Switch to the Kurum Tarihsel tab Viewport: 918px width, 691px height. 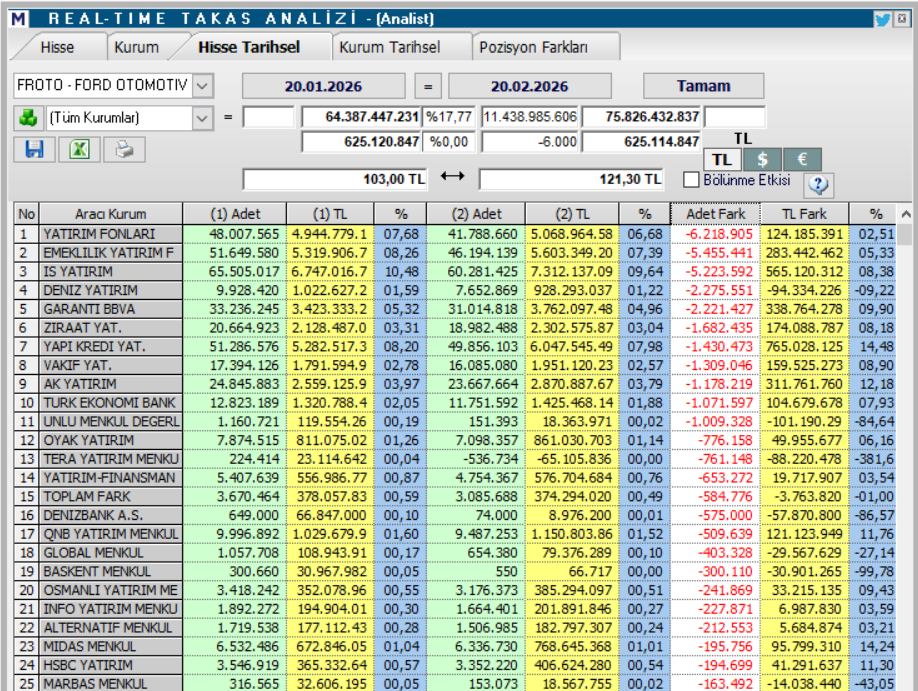389,47
